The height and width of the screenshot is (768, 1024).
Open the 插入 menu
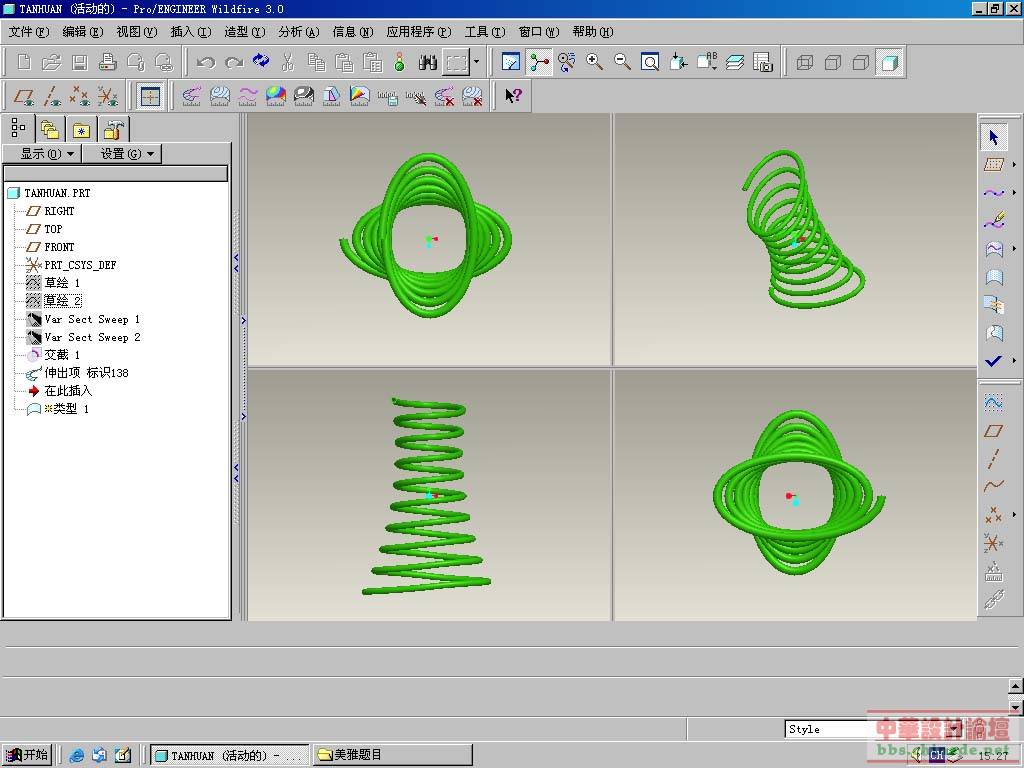pos(189,32)
